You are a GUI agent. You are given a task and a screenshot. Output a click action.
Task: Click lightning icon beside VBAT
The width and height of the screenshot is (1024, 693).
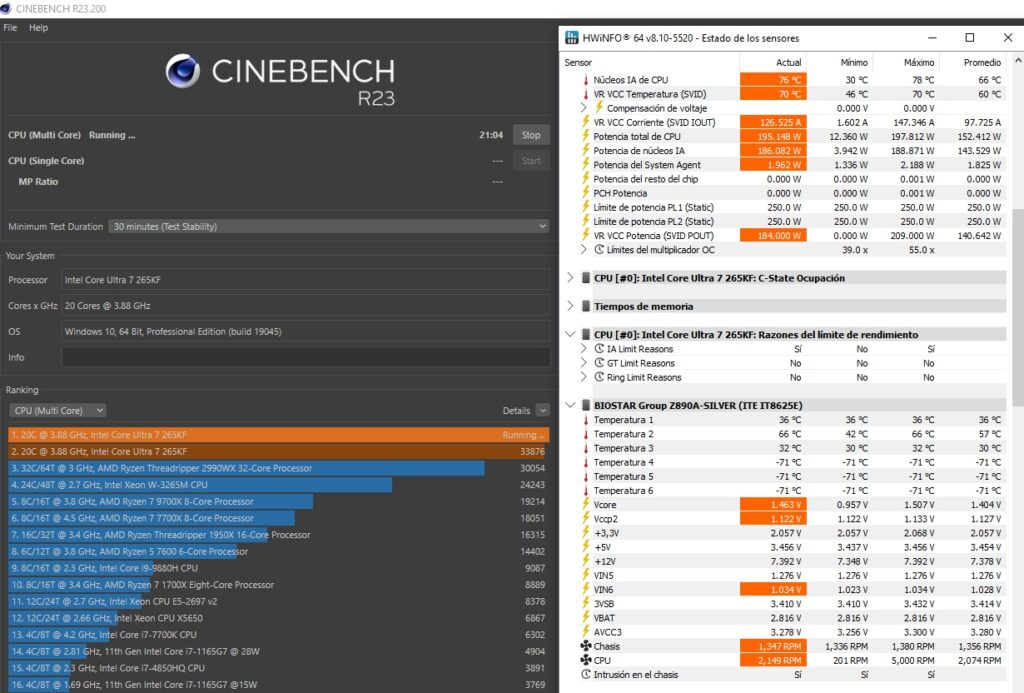tap(586, 618)
